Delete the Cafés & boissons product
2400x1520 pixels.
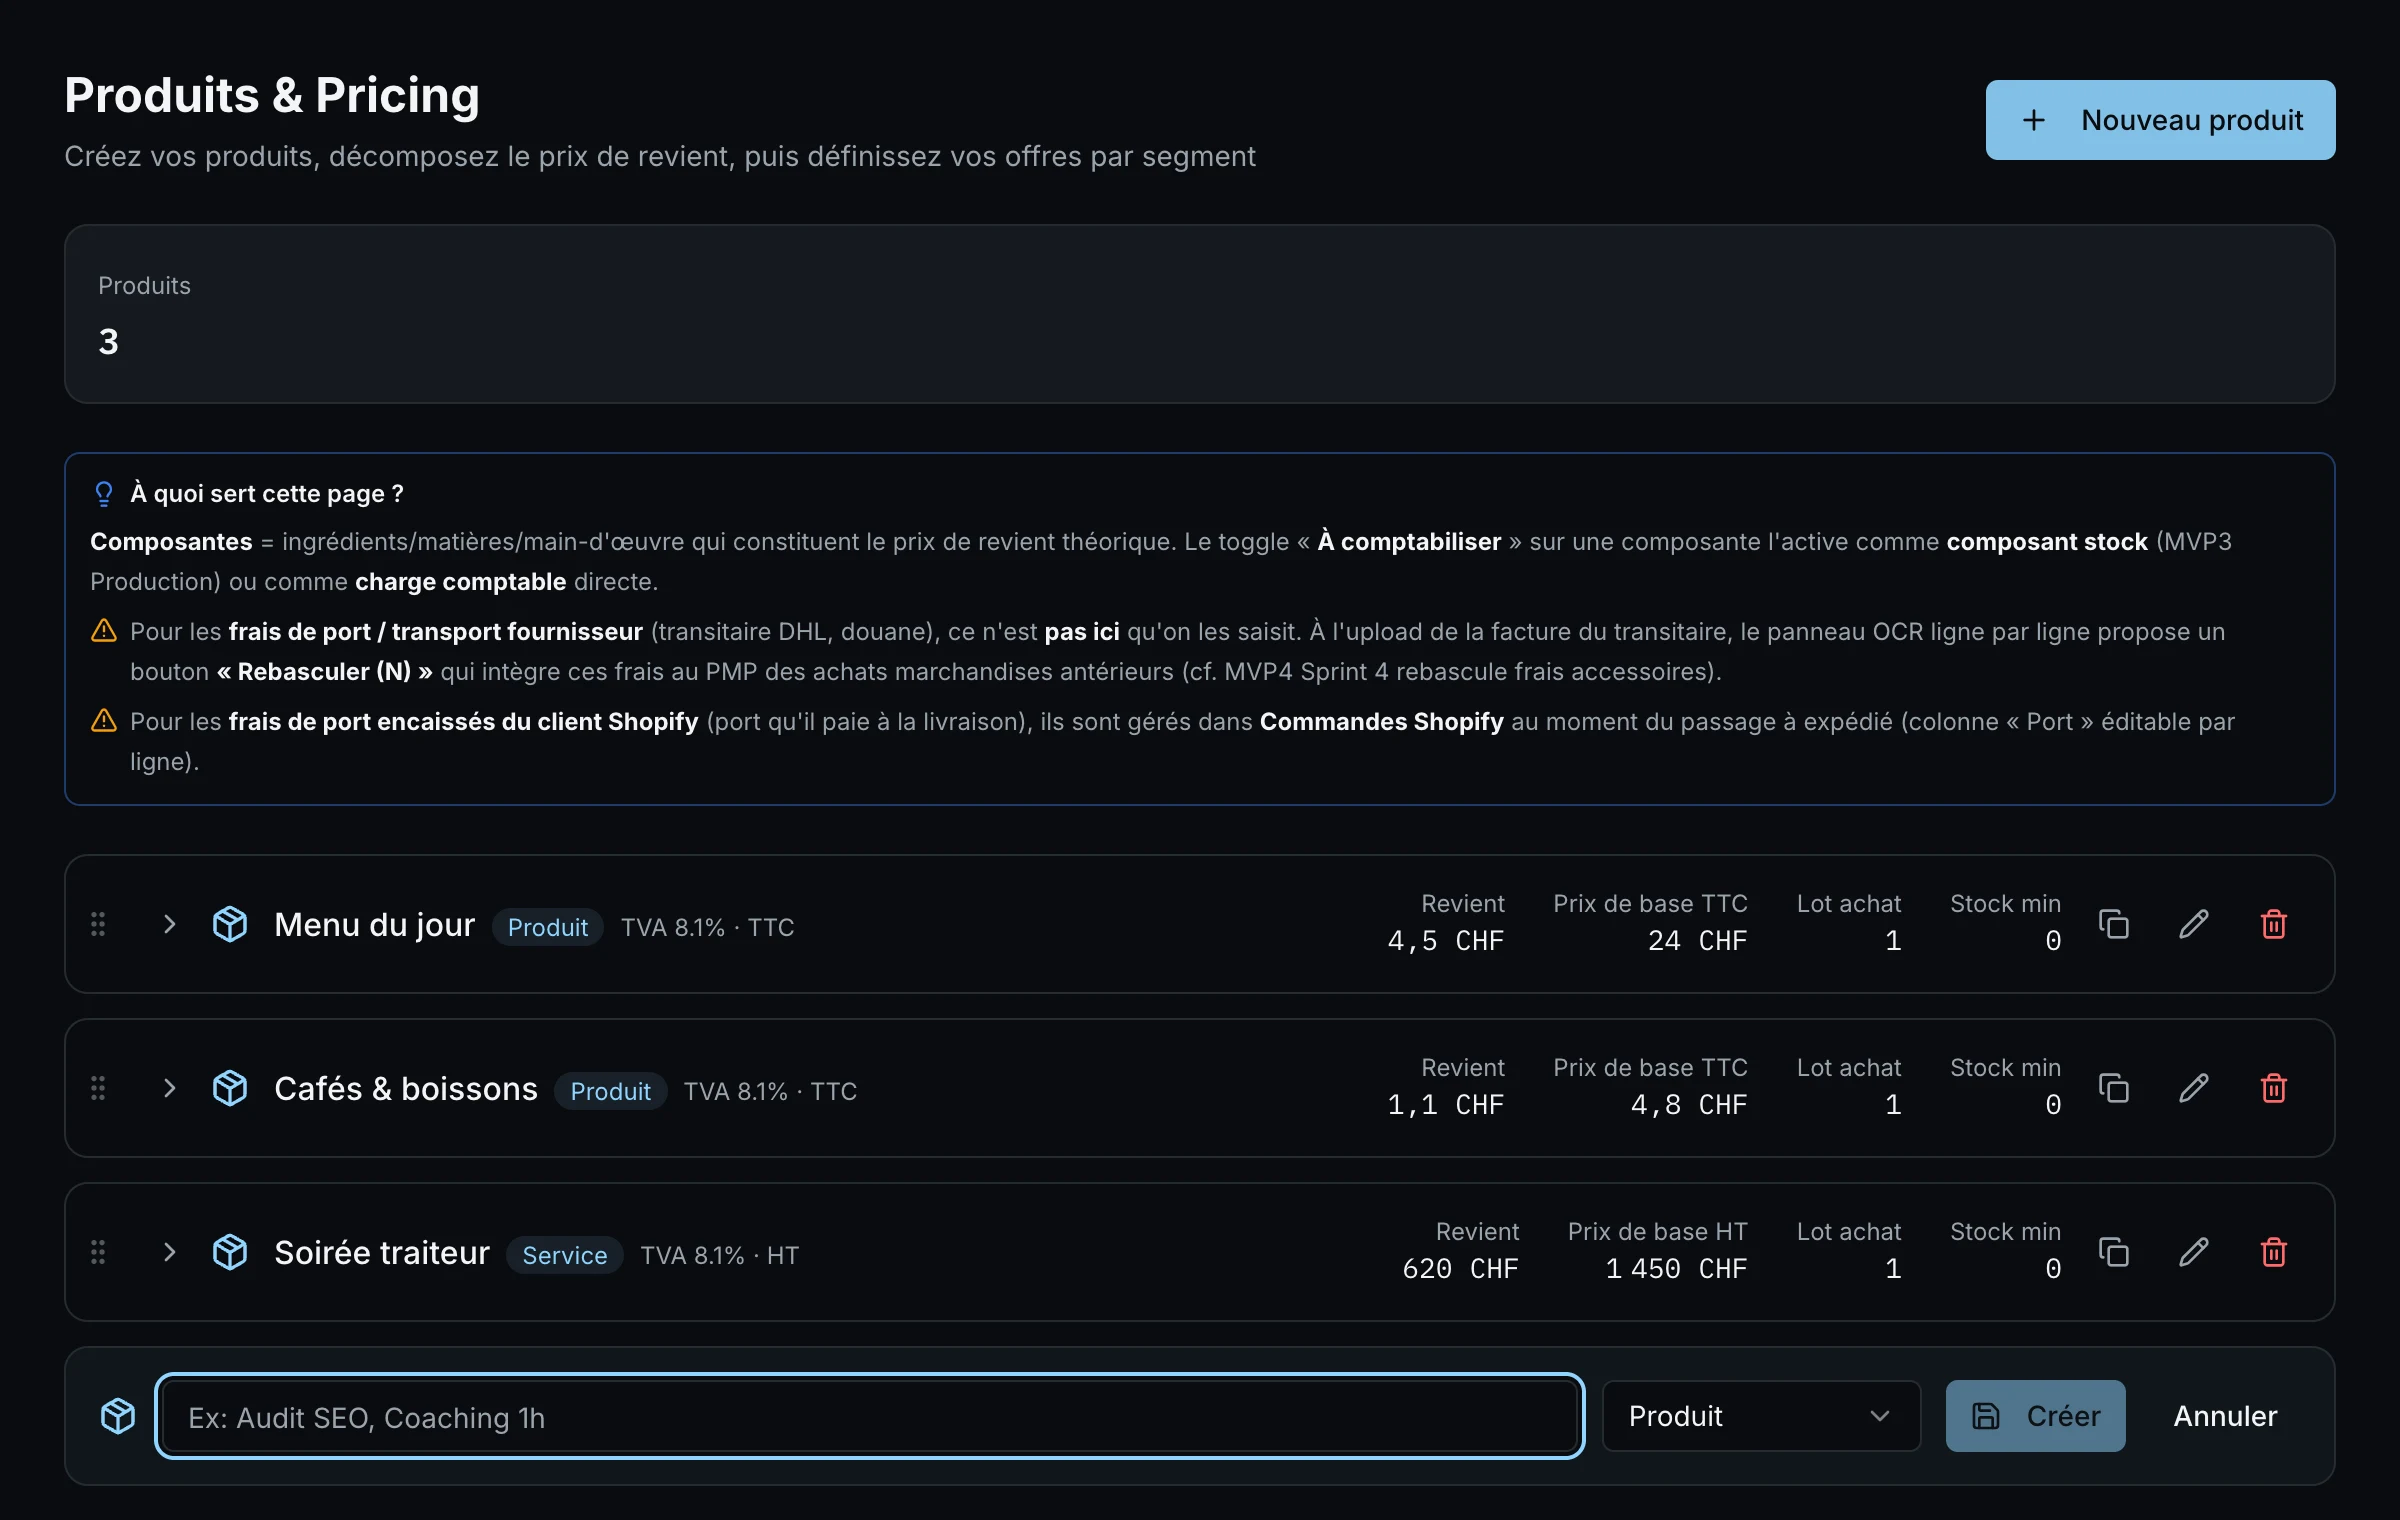(2273, 1088)
